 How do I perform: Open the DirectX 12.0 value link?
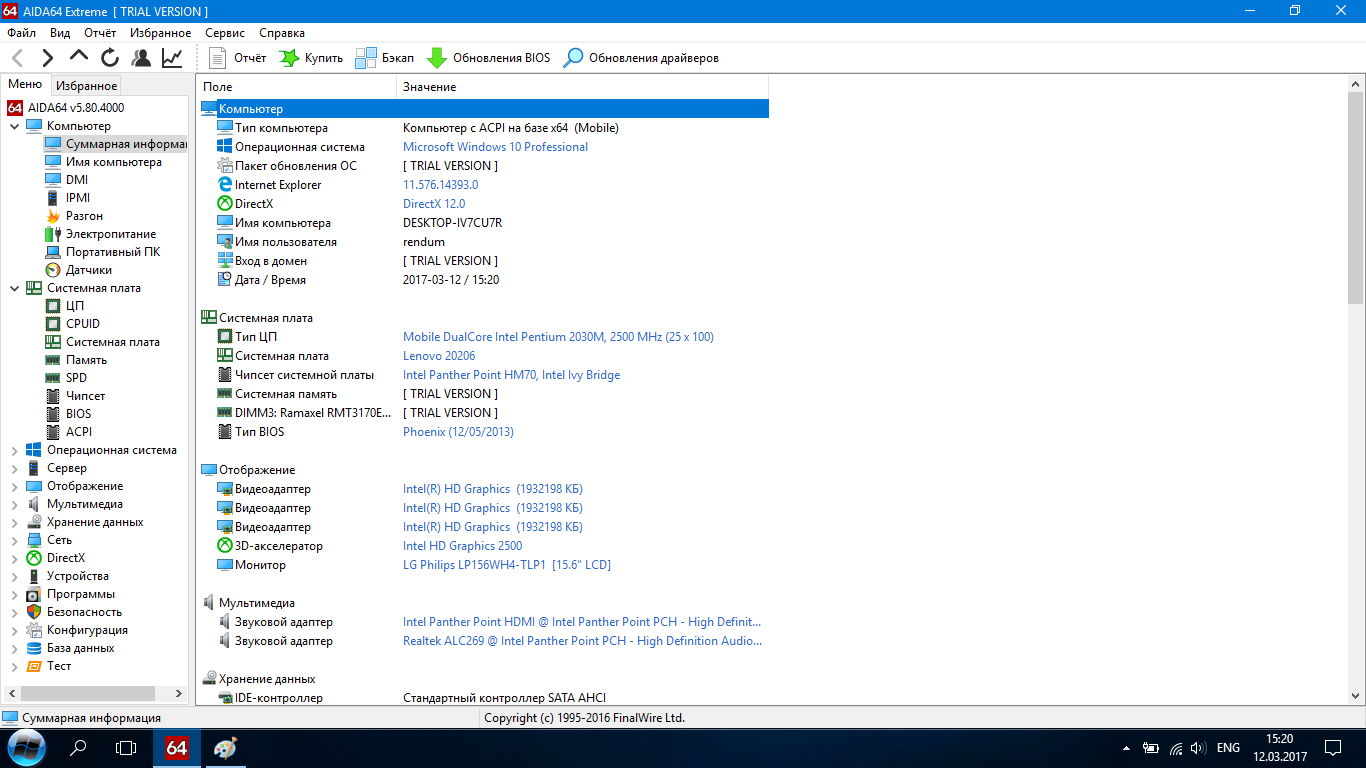click(434, 204)
